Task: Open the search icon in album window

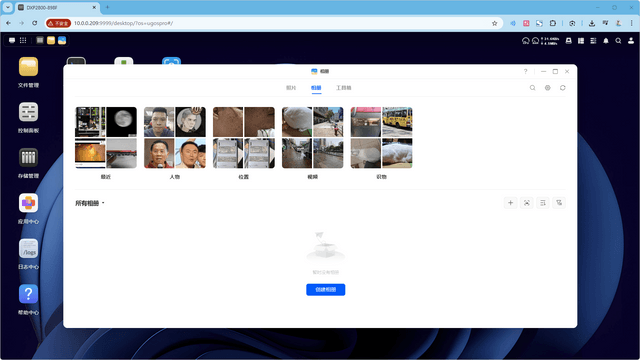Action: pos(532,88)
